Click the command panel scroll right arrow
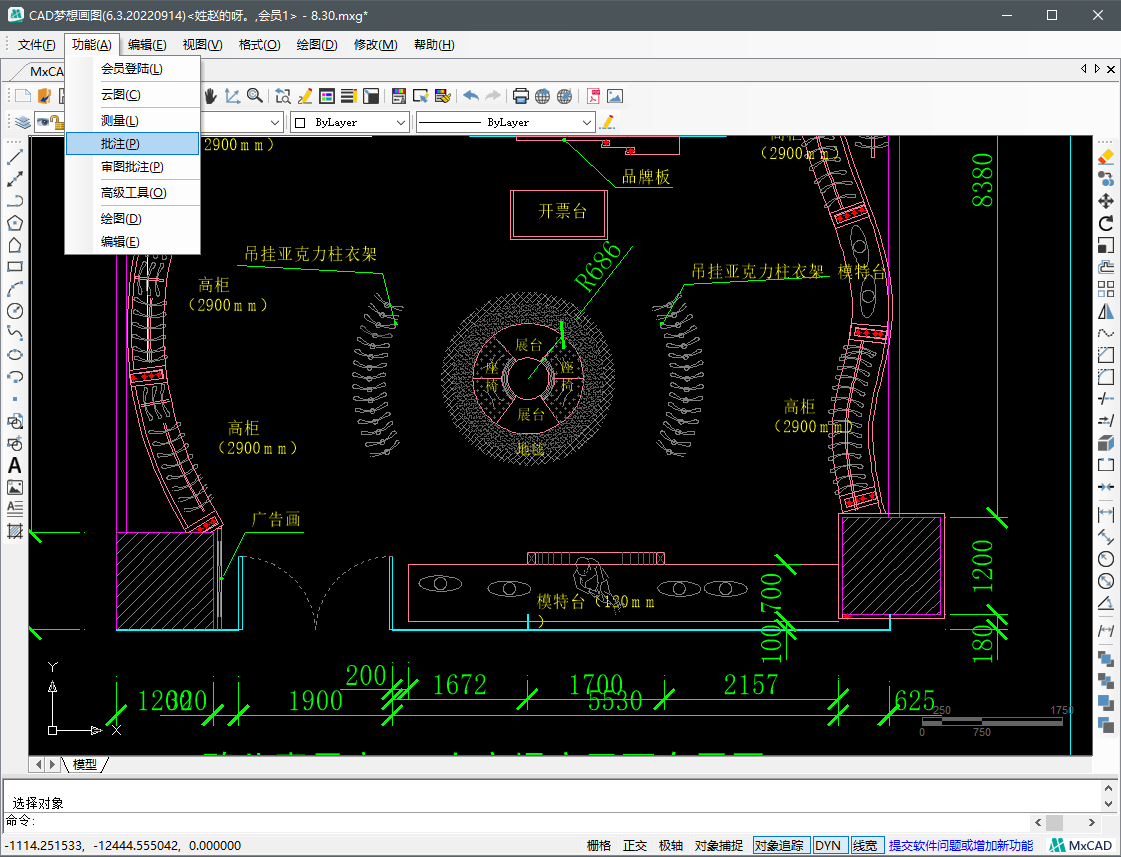 (1092, 822)
